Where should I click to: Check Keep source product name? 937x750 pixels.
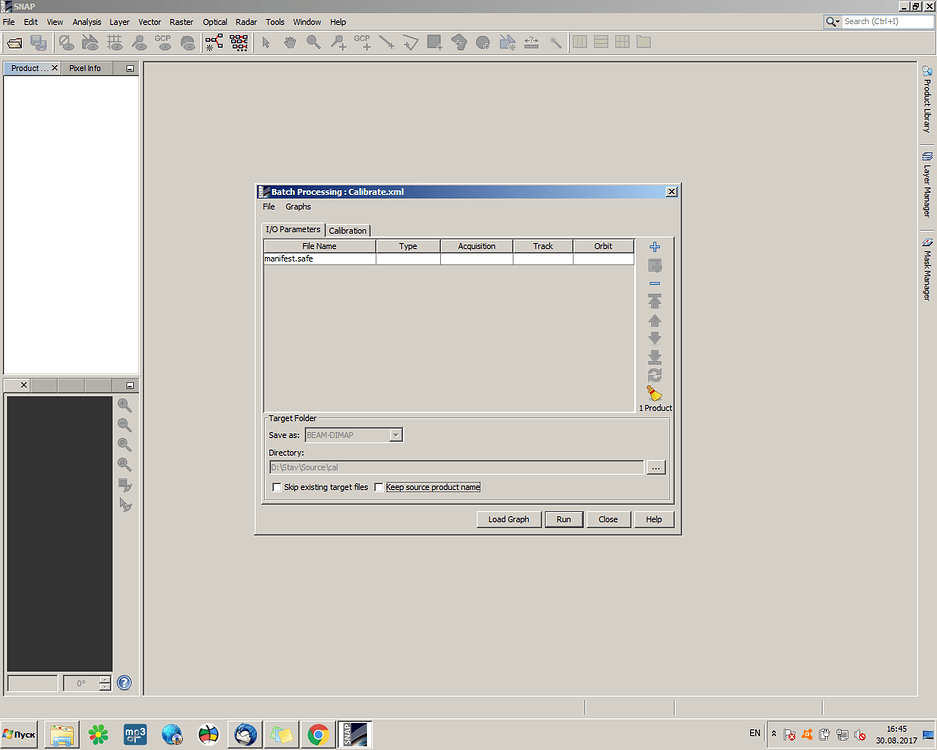click(379, 487)
